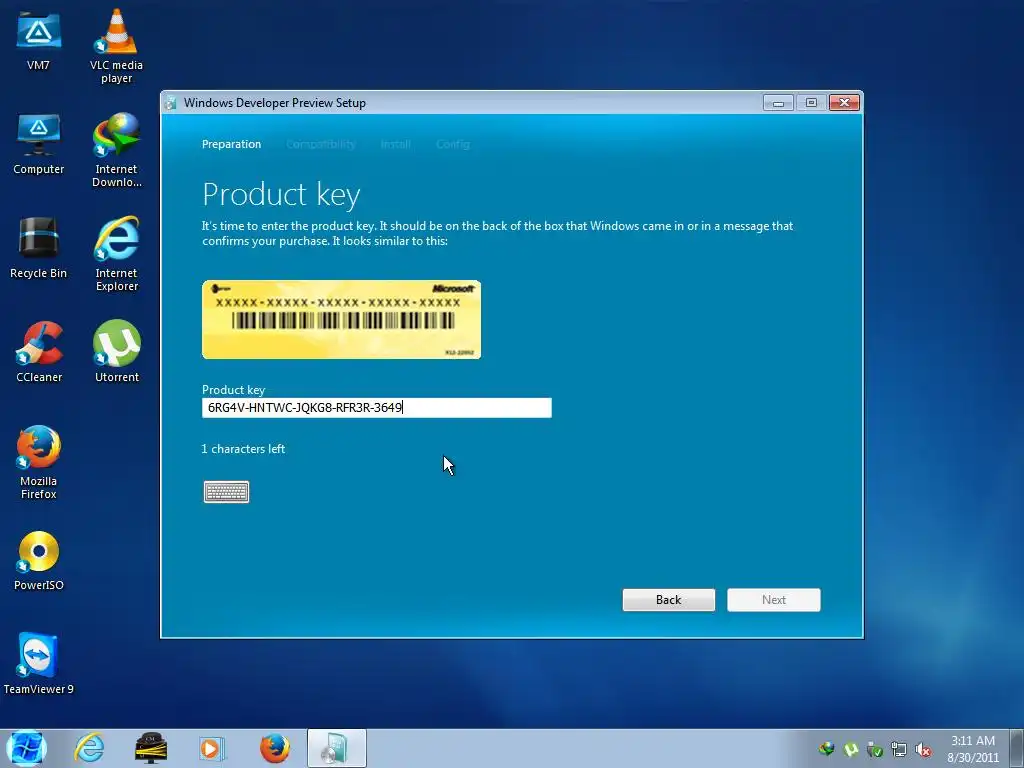Open Windows Media Player in taskbar
The height and width of the screenshot is (768, 1024).
click(212, 748)
